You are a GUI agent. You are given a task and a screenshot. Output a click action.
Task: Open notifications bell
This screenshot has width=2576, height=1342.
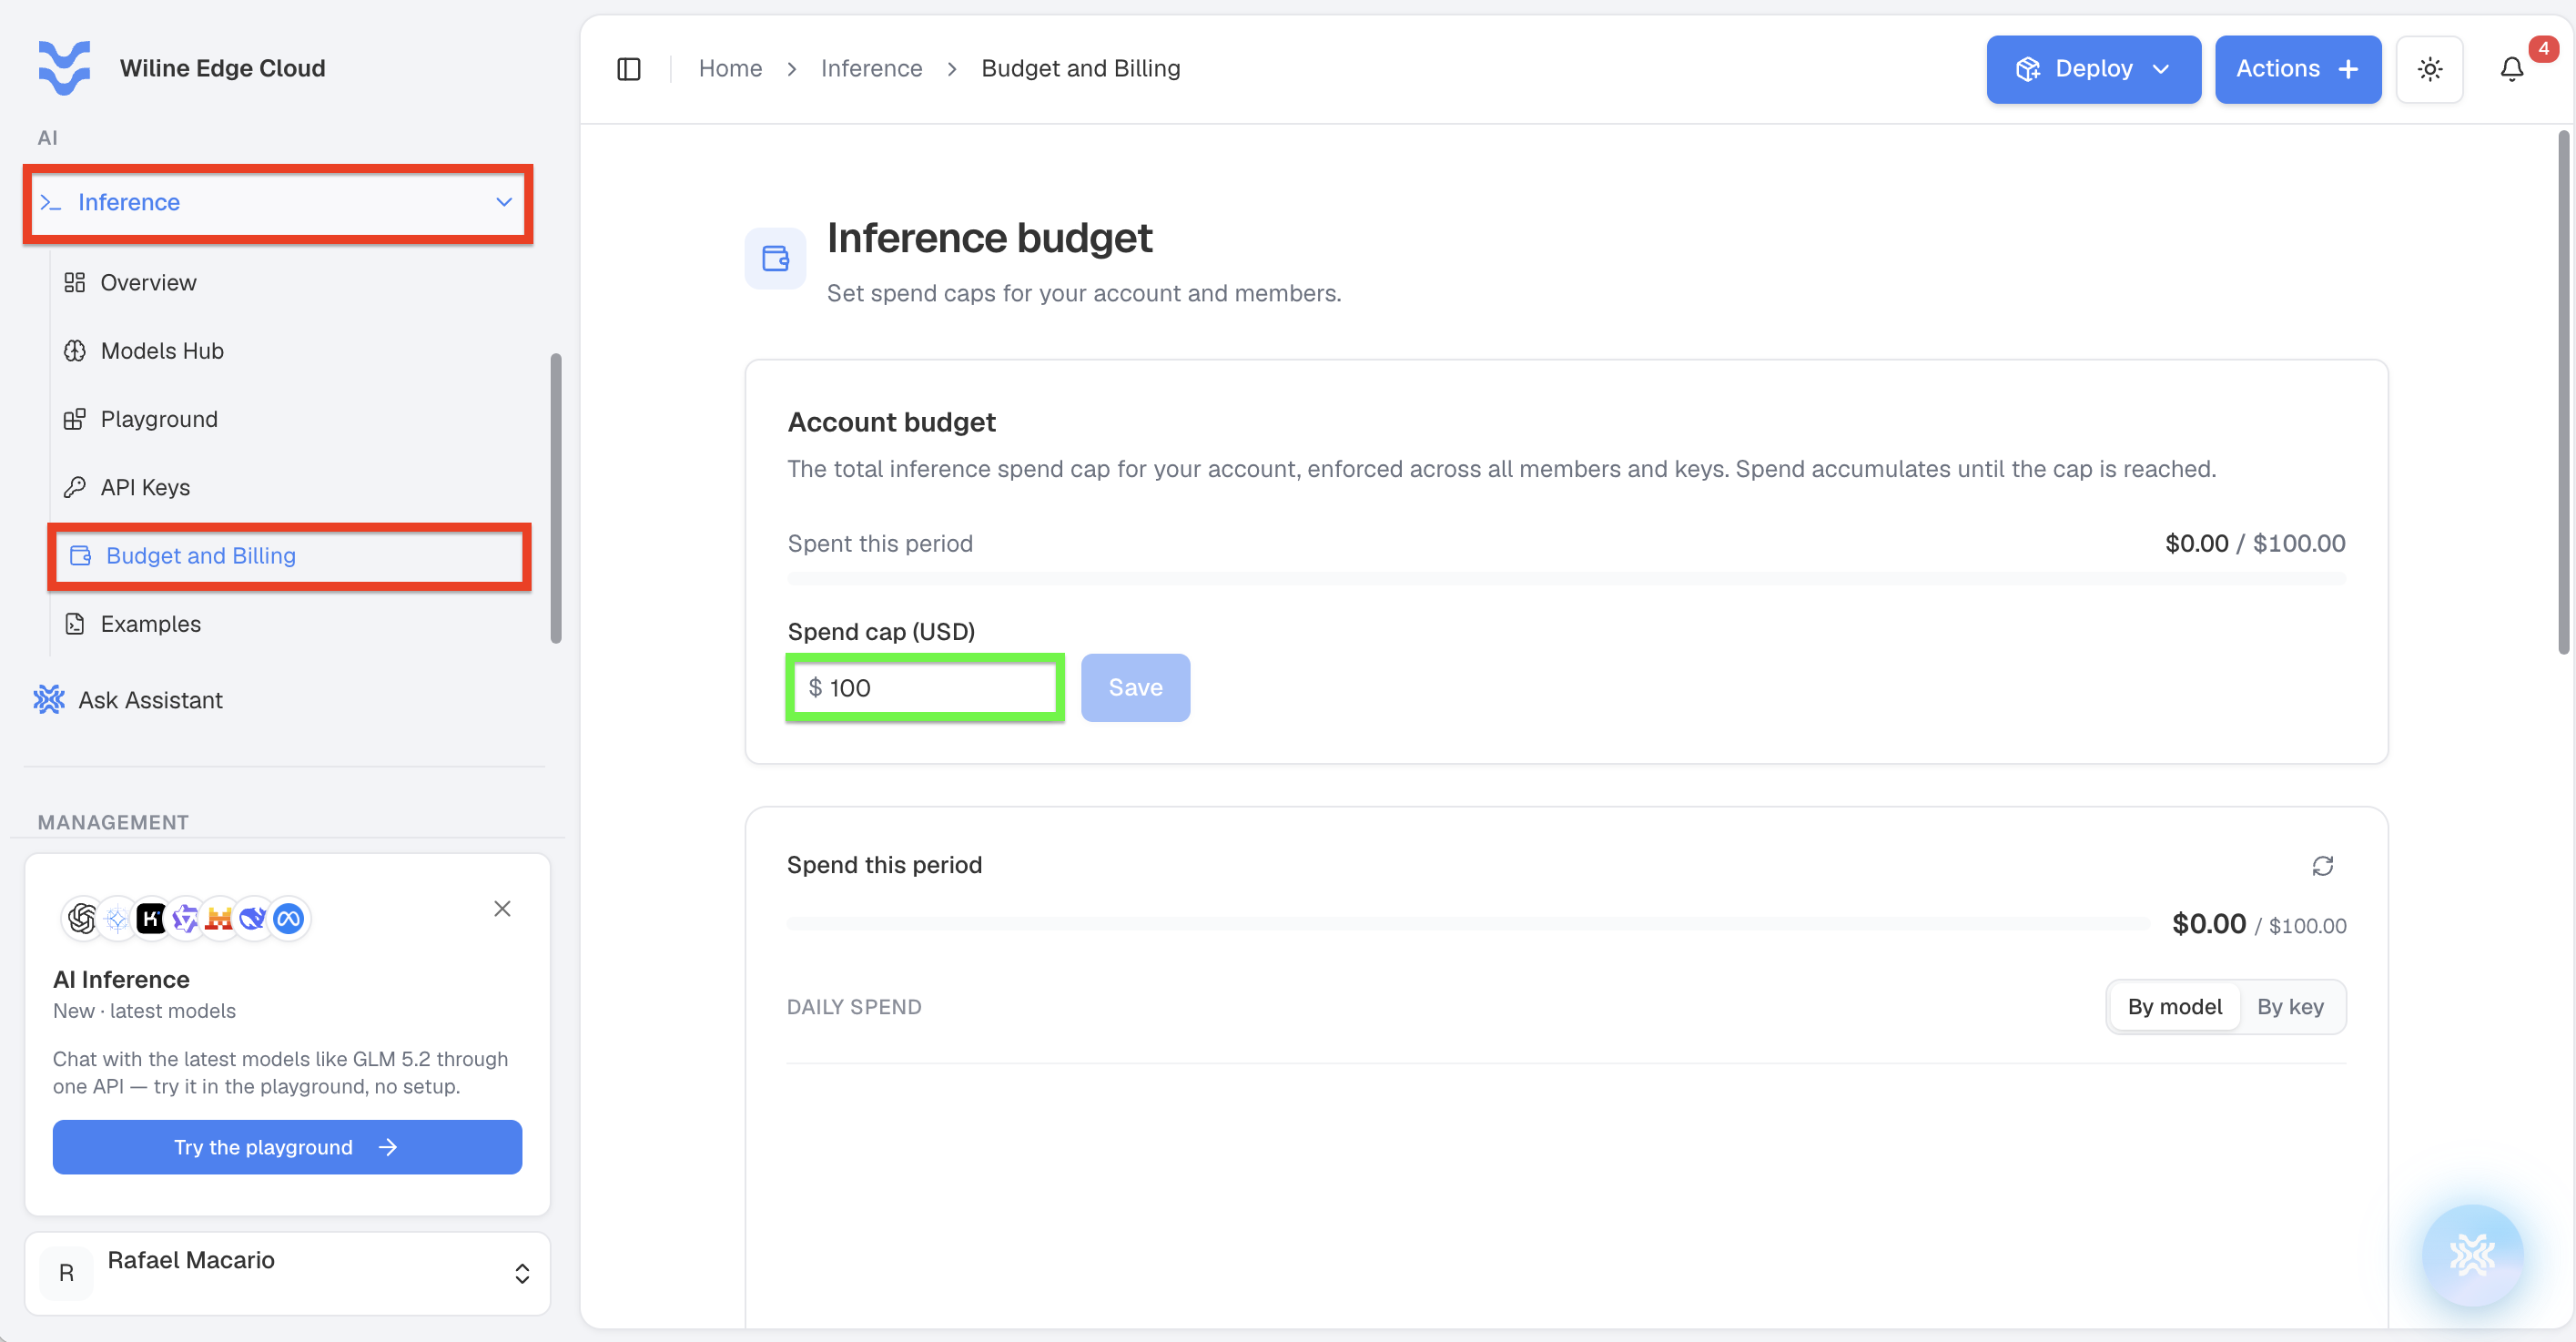pyautogui.click(x=2511, y=69)
